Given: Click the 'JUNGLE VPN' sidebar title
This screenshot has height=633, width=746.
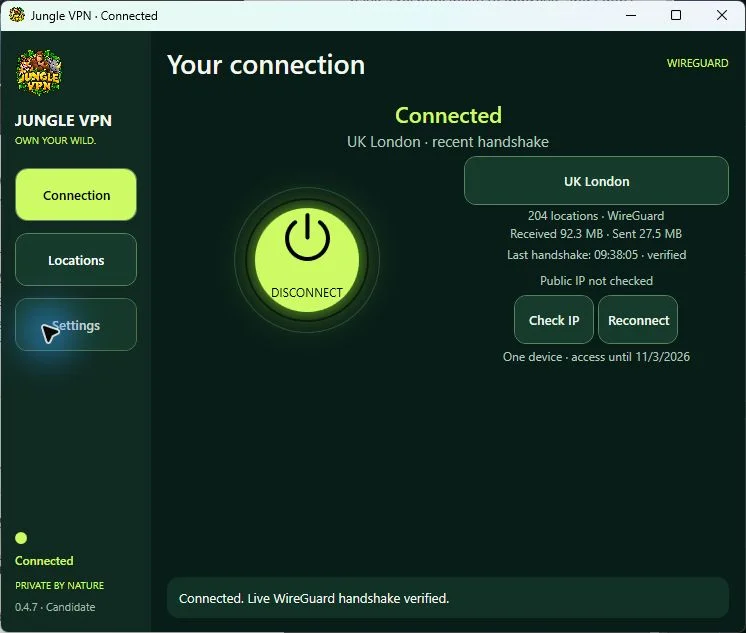Looking at the screenshot, I should point(63,120).
